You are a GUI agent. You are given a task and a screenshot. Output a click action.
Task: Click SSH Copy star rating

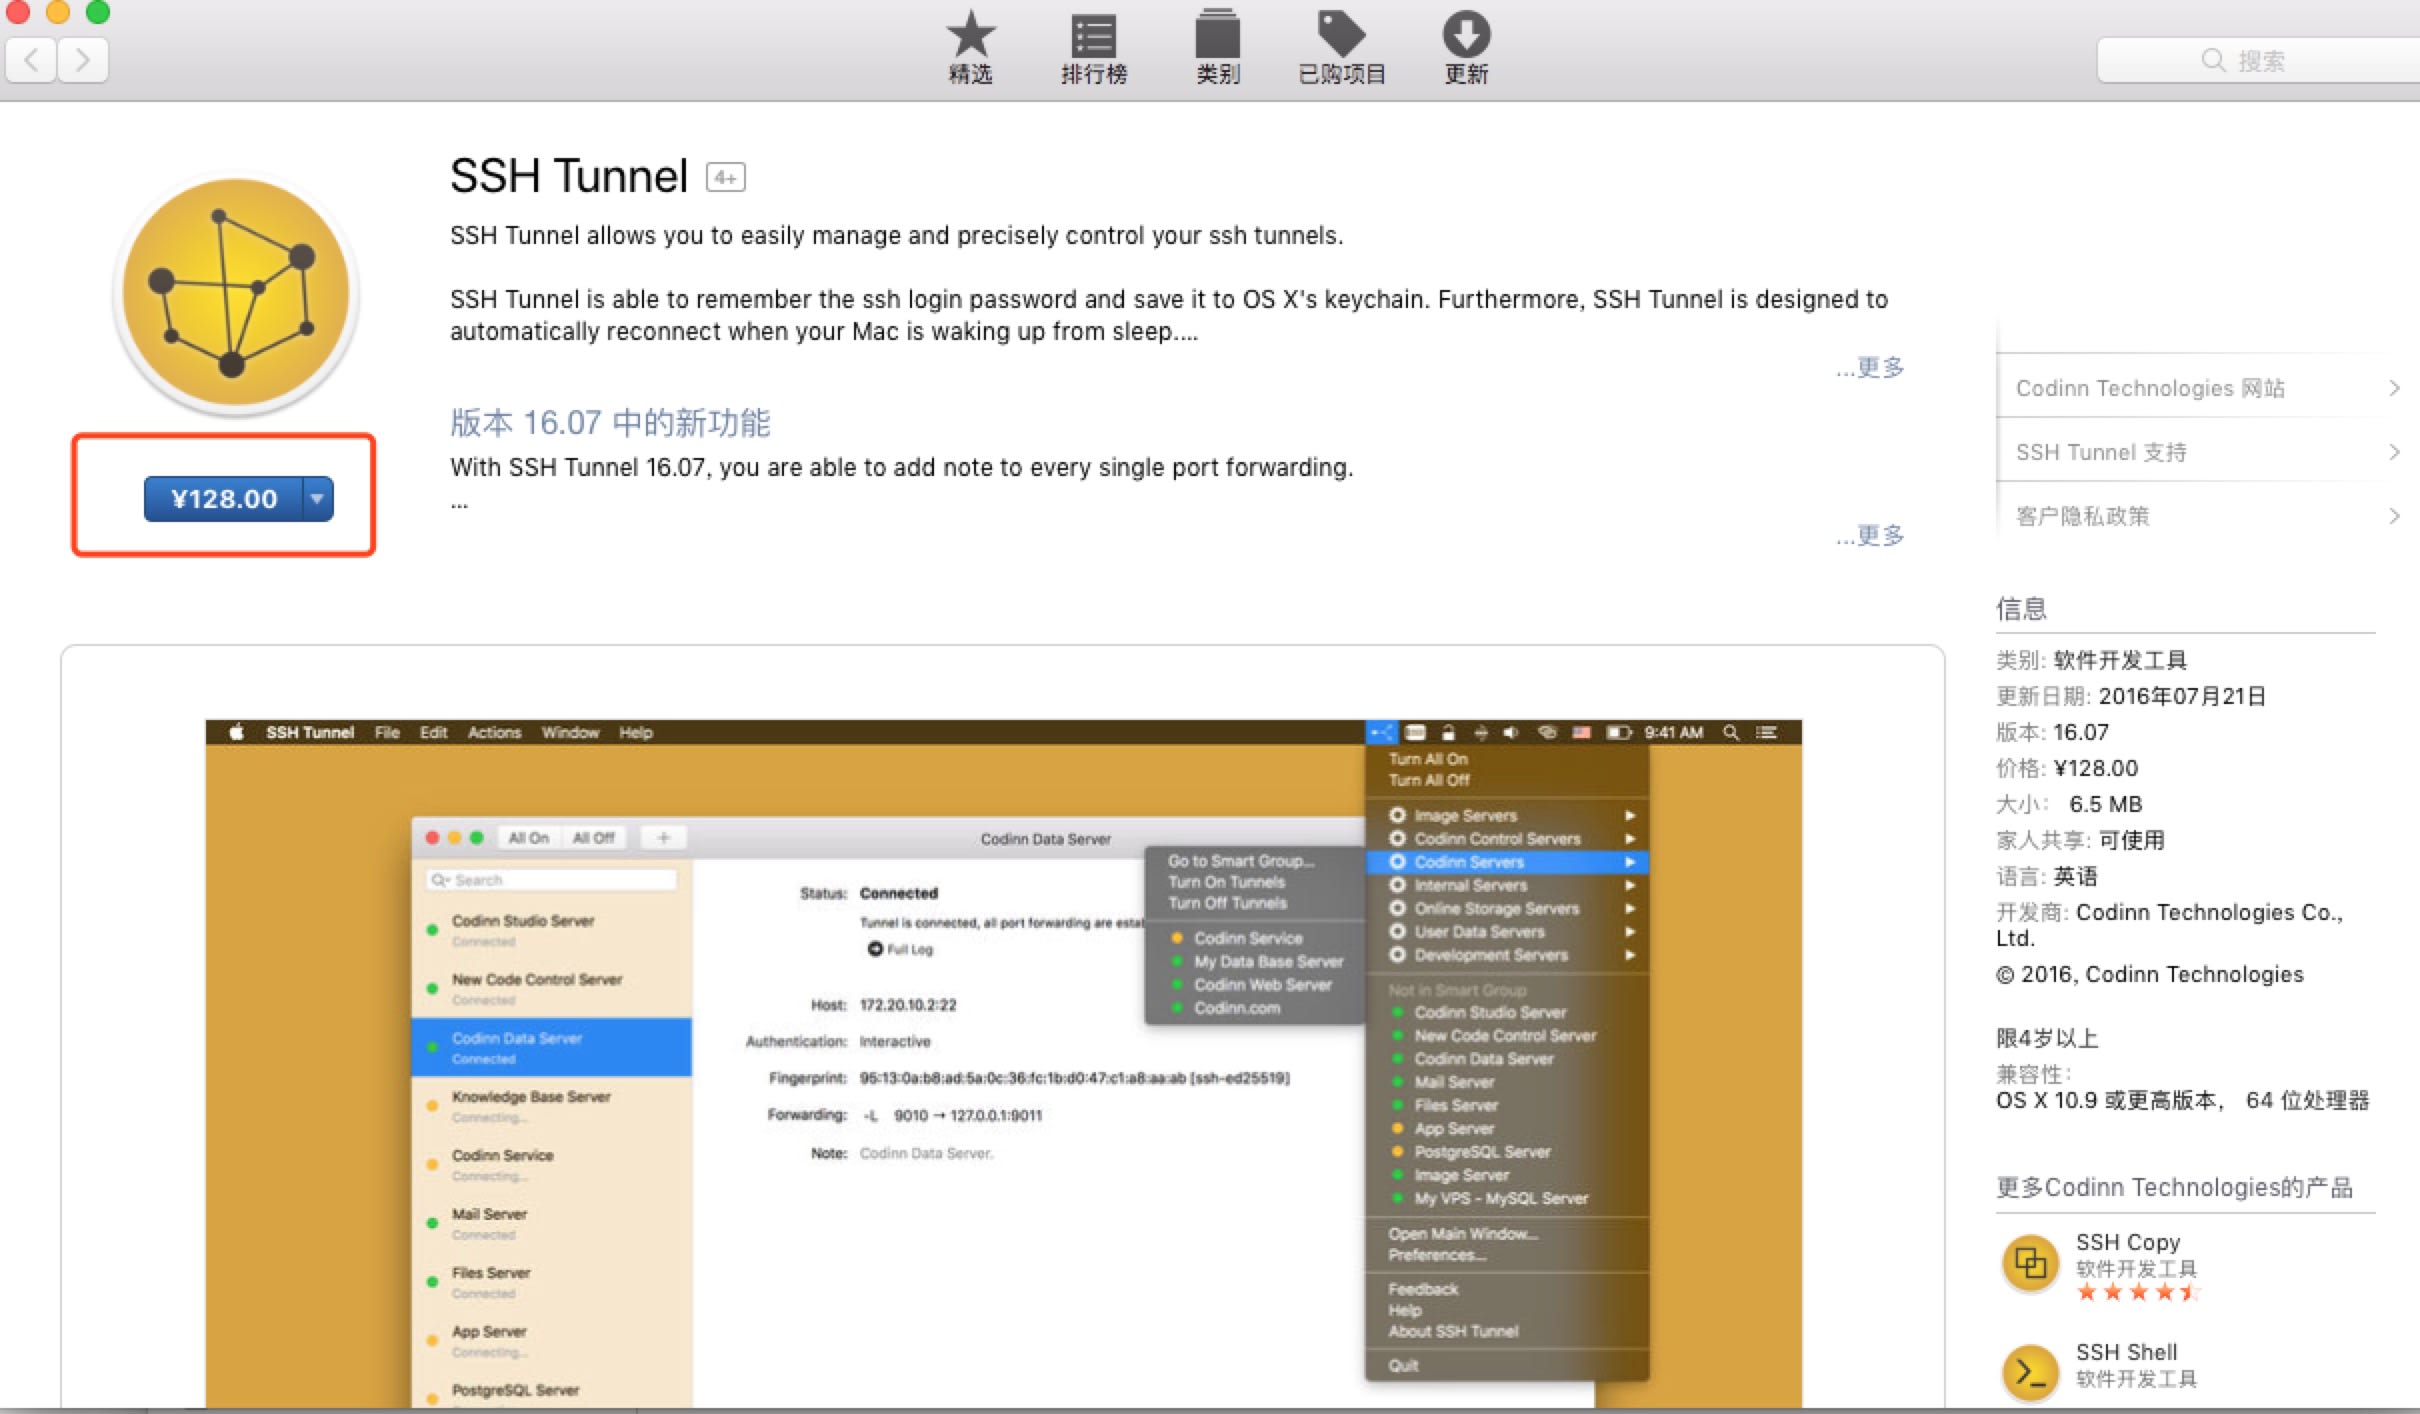click(2137, 1293)
